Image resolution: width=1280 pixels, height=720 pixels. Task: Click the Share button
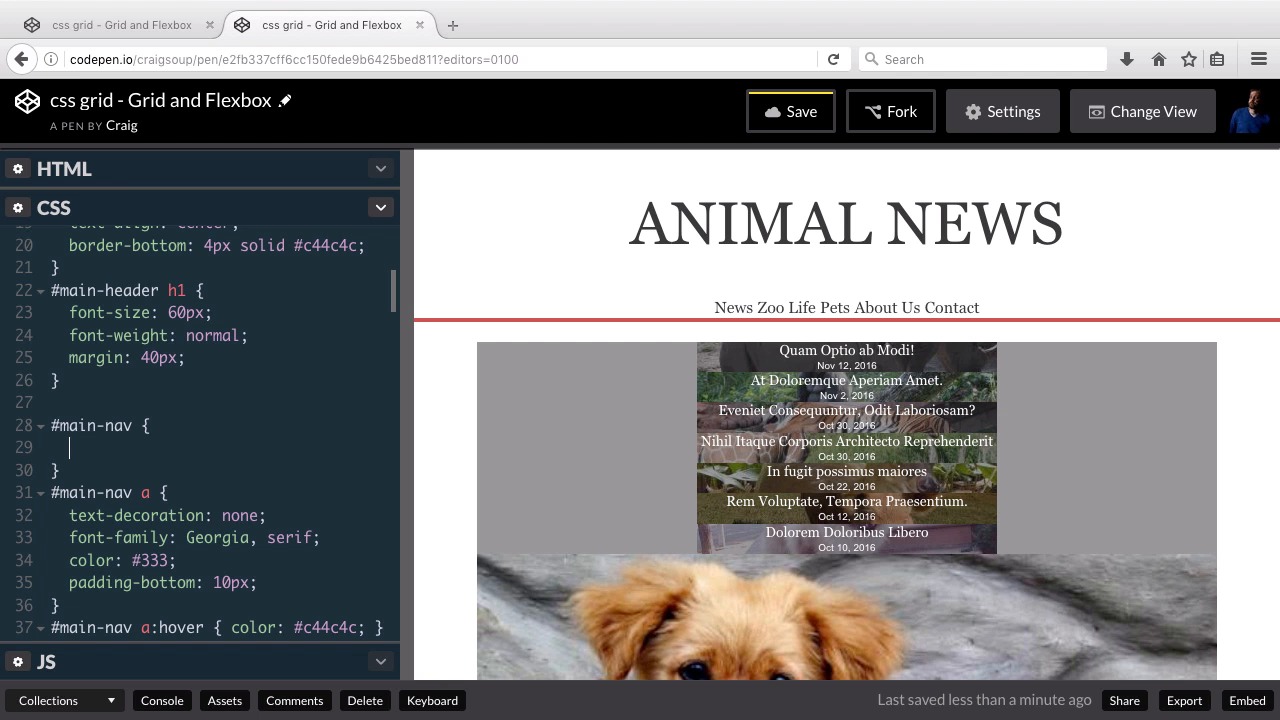pos(1124,701)
